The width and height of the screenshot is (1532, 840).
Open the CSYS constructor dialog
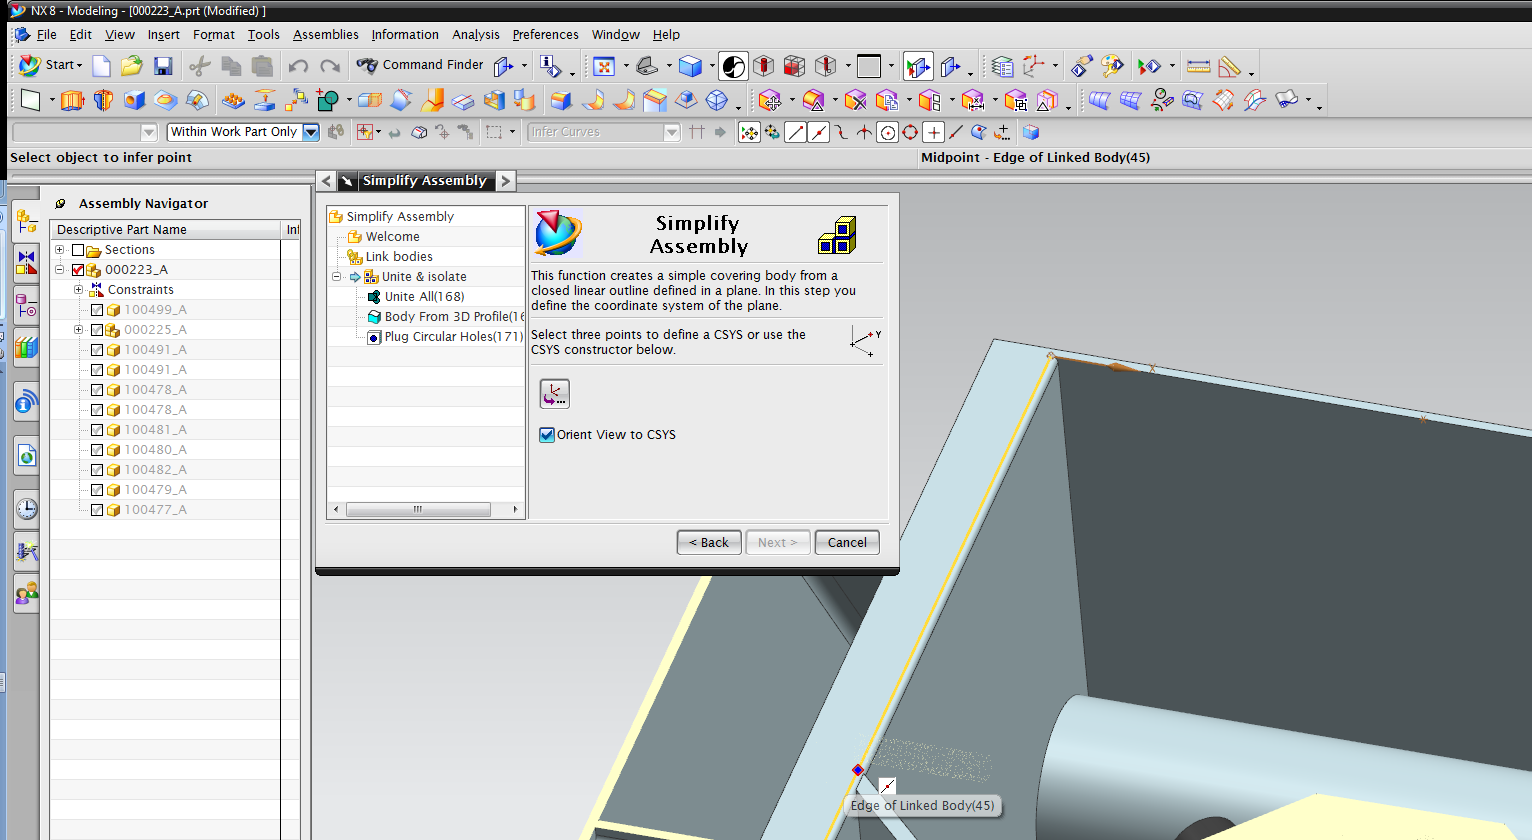554,394
